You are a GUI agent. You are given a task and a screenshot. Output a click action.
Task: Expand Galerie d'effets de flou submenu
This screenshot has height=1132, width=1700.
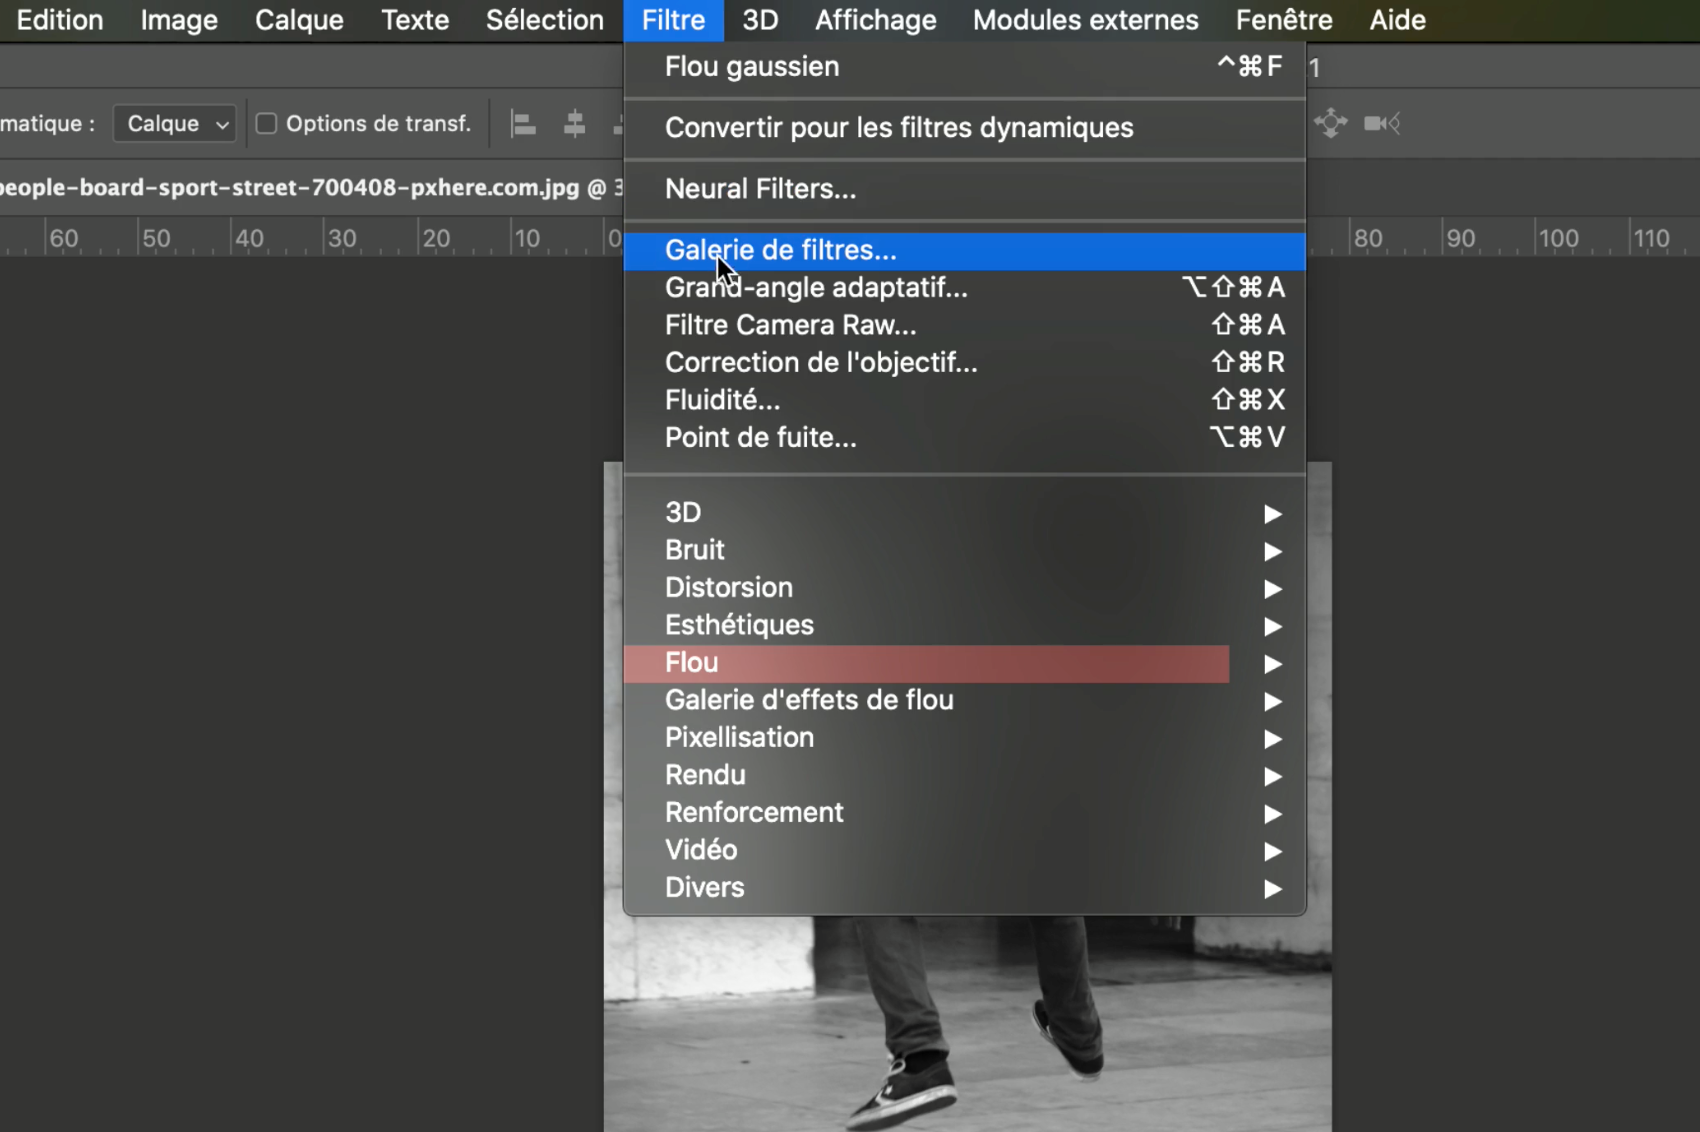[x=965, y=701]
